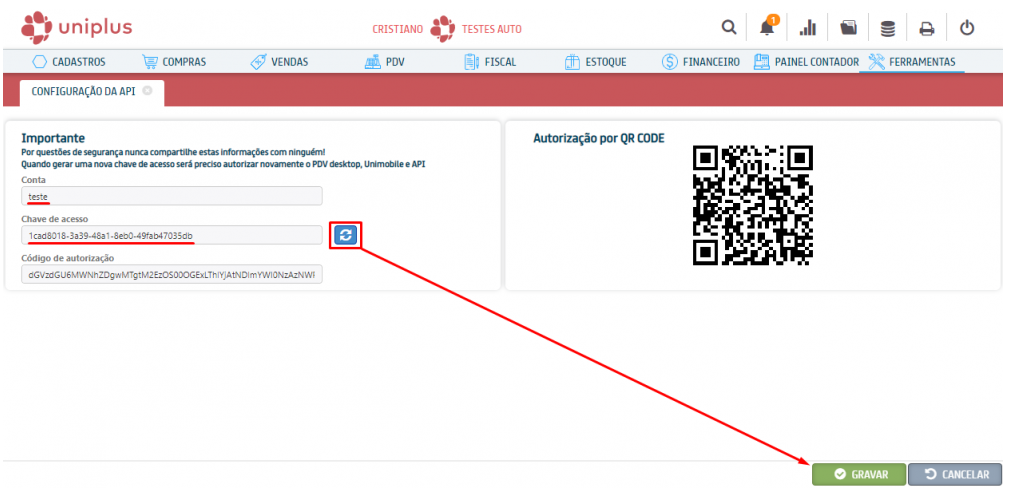Open the Cadastros menu

click(x=69, y=62)
